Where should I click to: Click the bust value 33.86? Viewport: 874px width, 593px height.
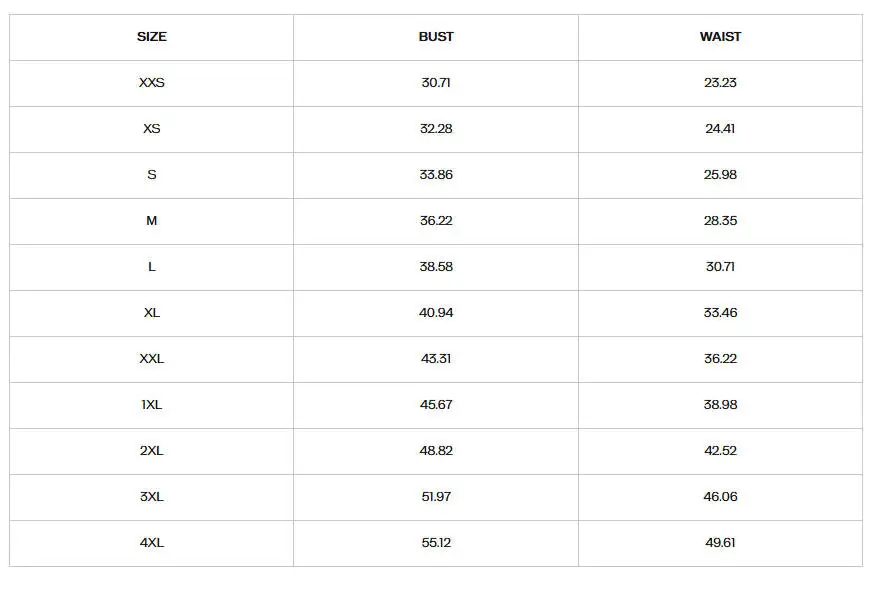click(436, 175)
